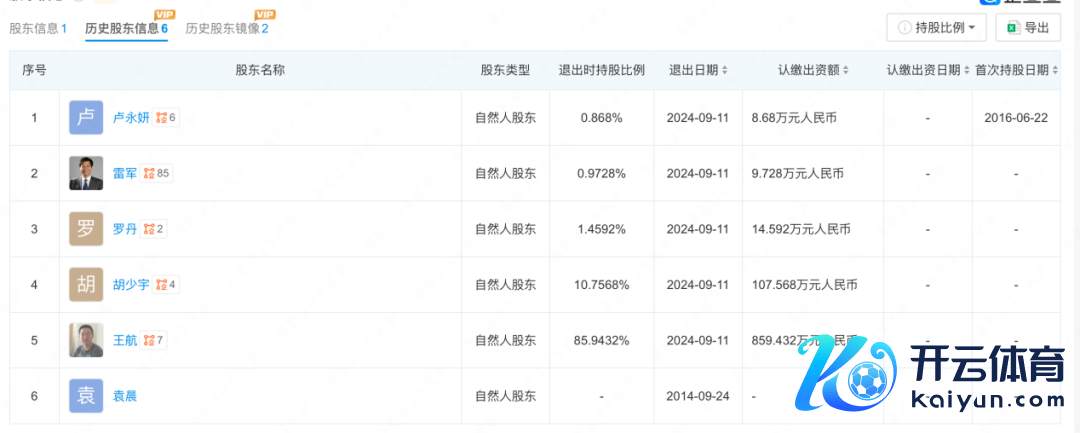Sort by 退出日期 column
The image size is (1080, 433).
point(698,71)
